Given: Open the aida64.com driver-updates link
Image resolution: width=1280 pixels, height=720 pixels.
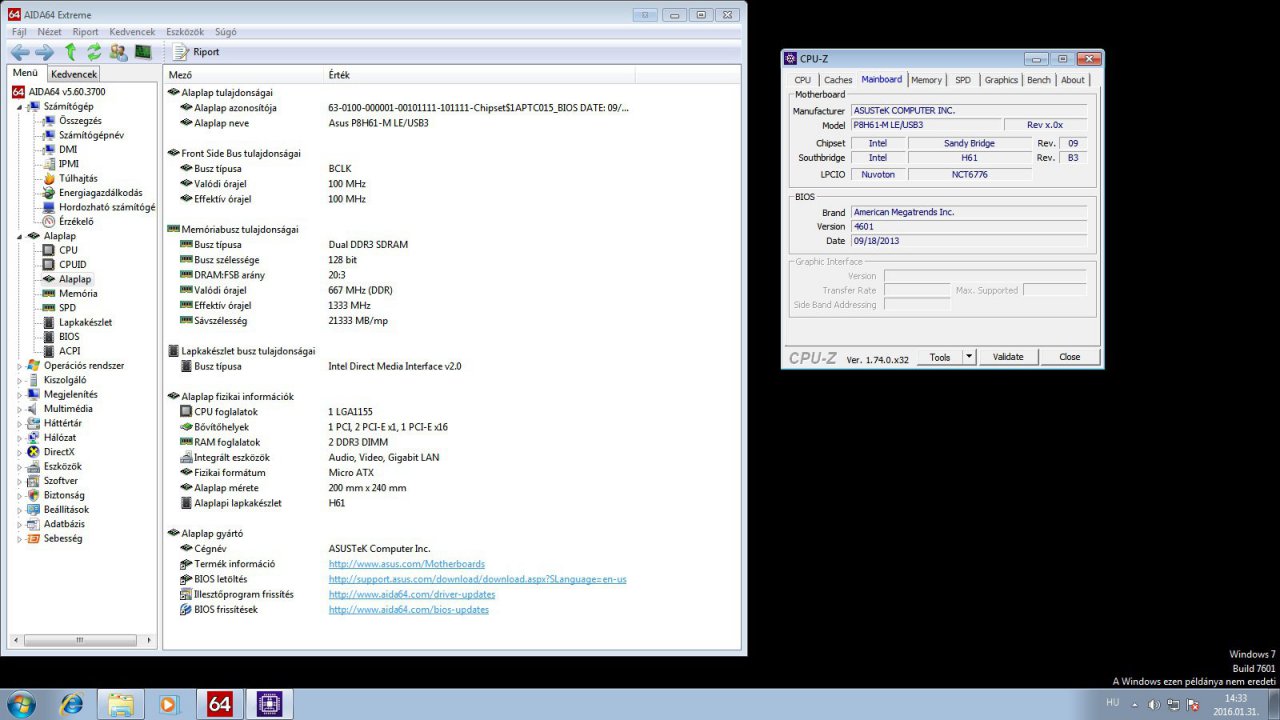Looking at the screenshot, I should click(x=412, y=594).
